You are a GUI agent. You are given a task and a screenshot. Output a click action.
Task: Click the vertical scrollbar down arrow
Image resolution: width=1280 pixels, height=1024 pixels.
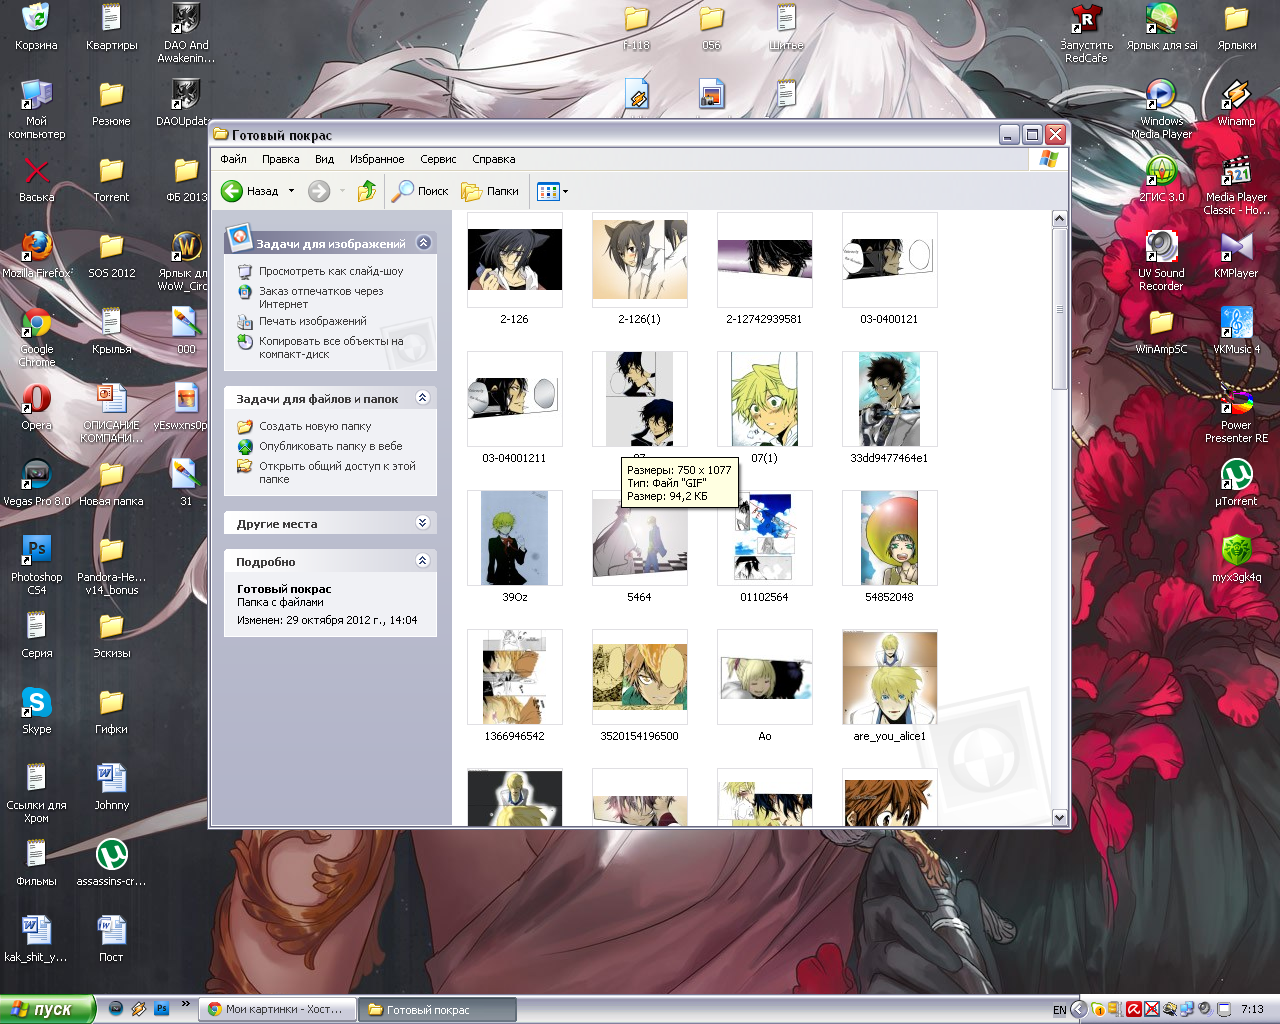pos(1059,817)
